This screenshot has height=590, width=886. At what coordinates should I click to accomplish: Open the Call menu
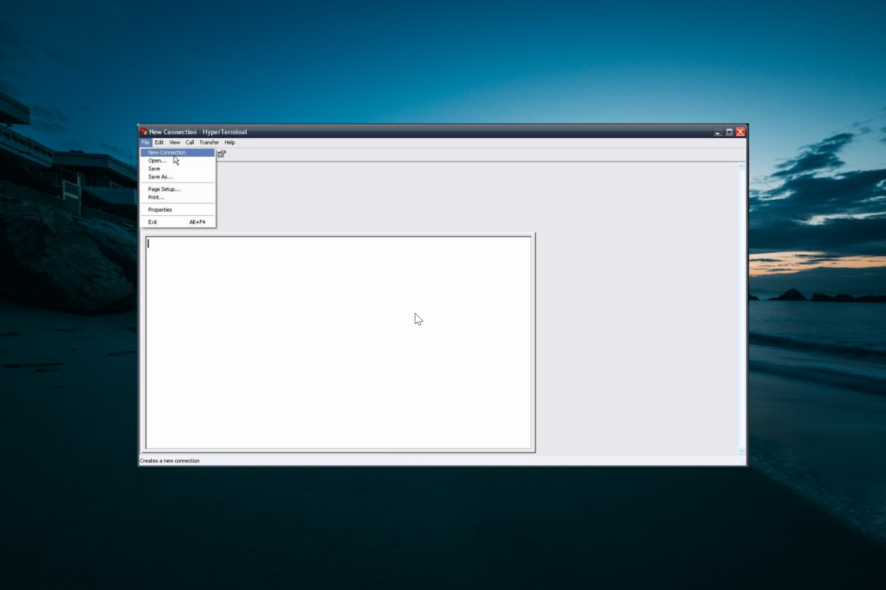tap(187, 141)
